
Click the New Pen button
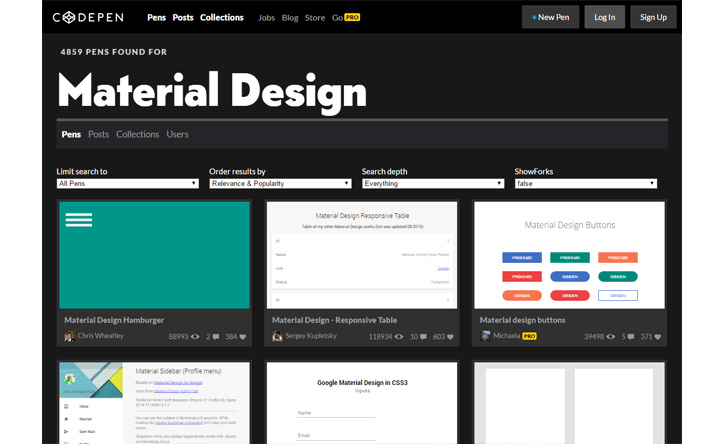550,17
